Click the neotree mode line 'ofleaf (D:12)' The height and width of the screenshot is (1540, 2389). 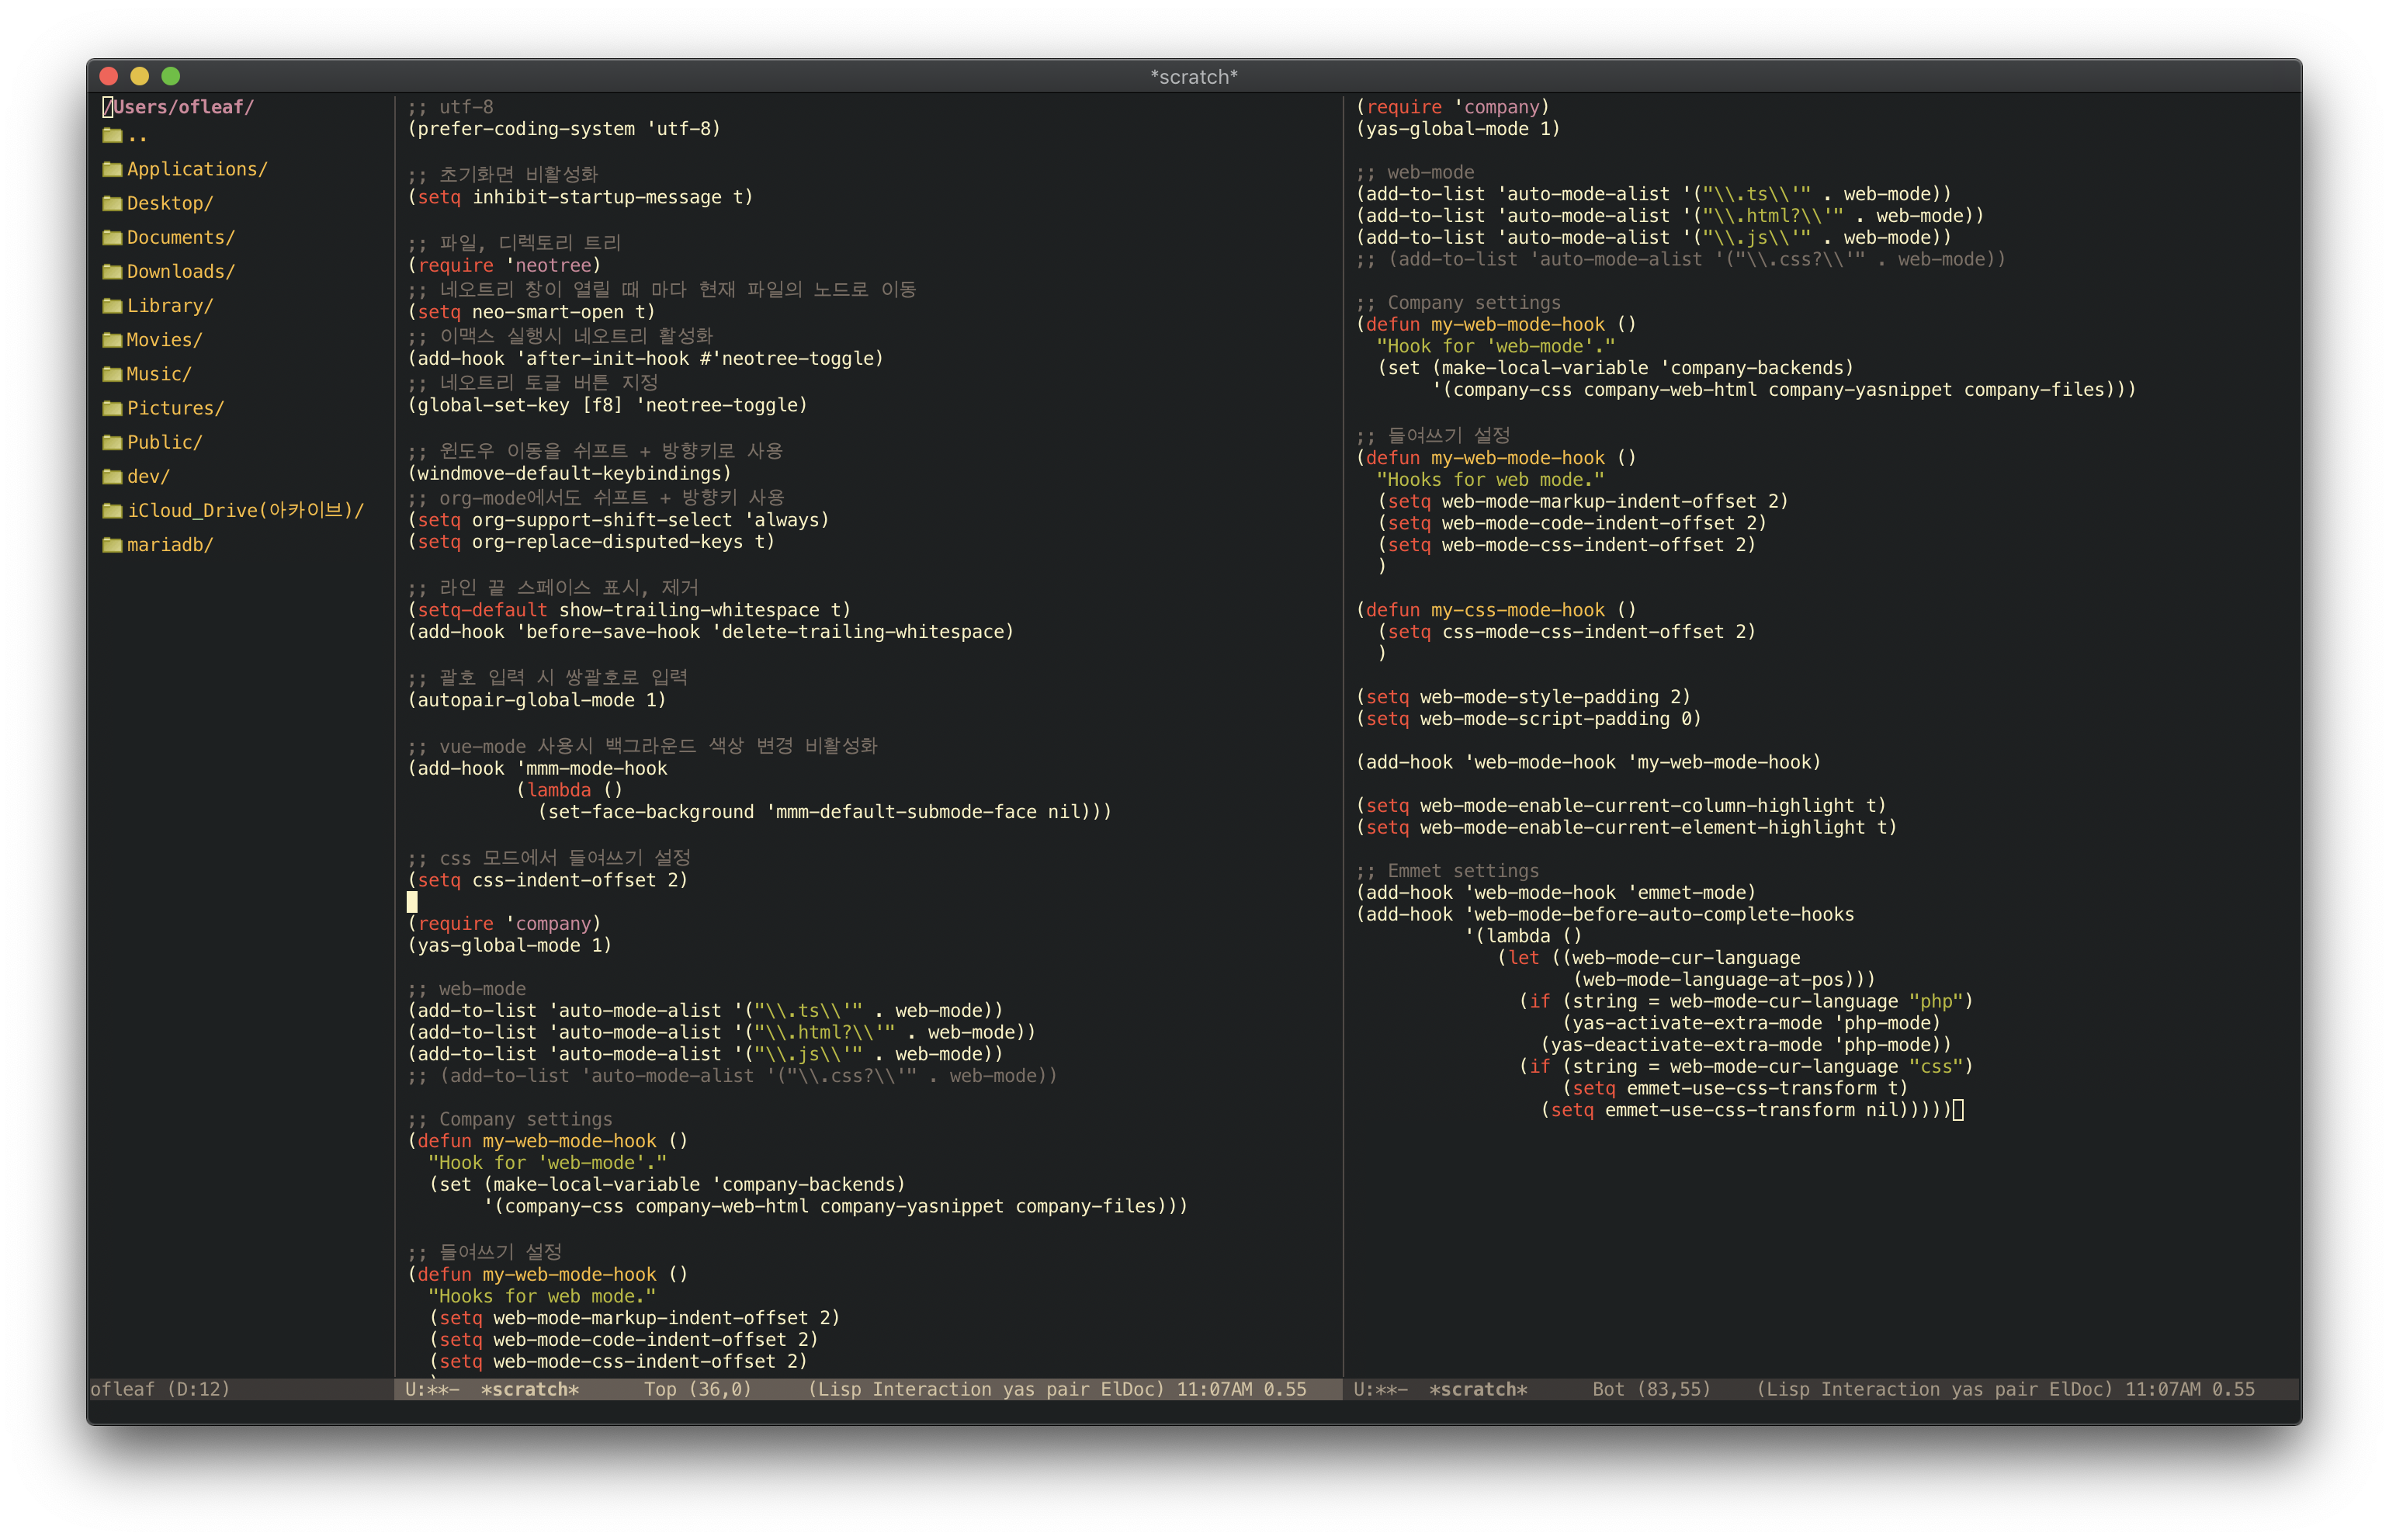pyautogui.click(x=160, y=1389)
